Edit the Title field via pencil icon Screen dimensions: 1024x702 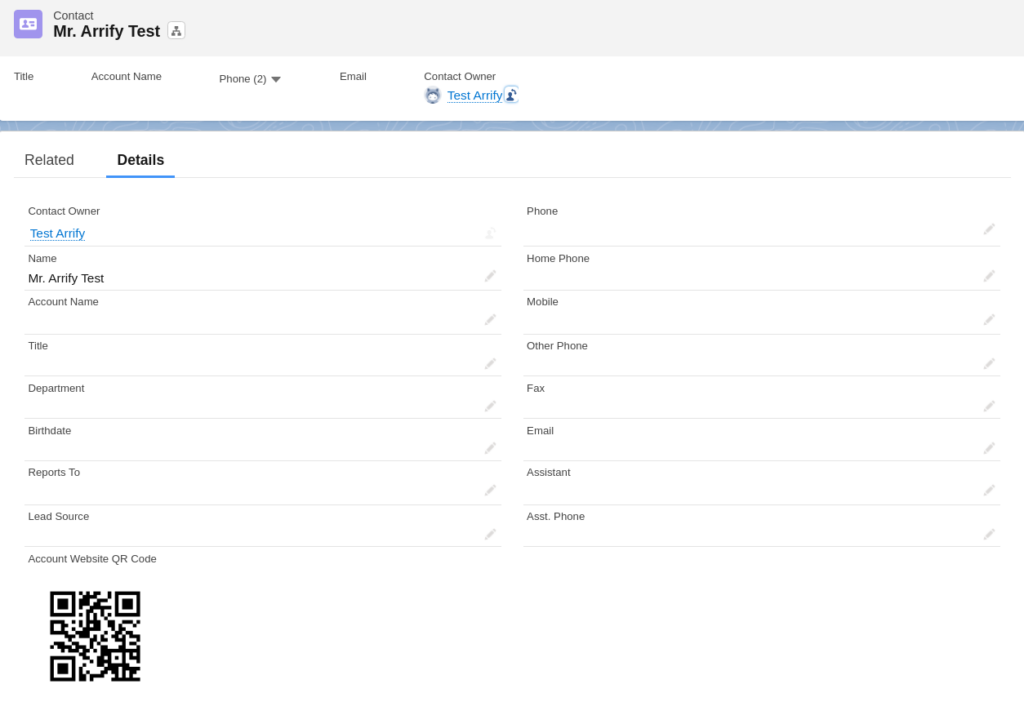490,364
